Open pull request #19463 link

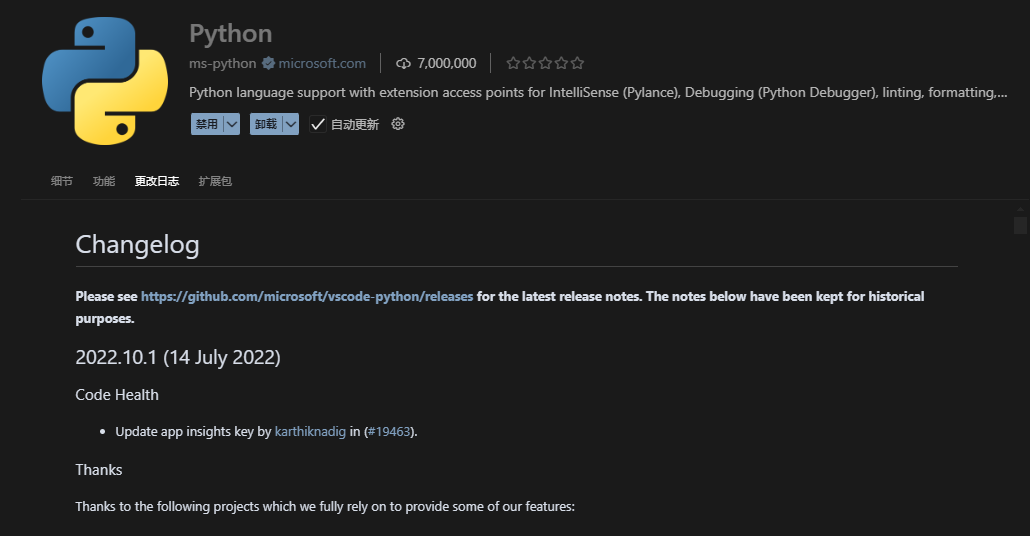tap(389, 432)
